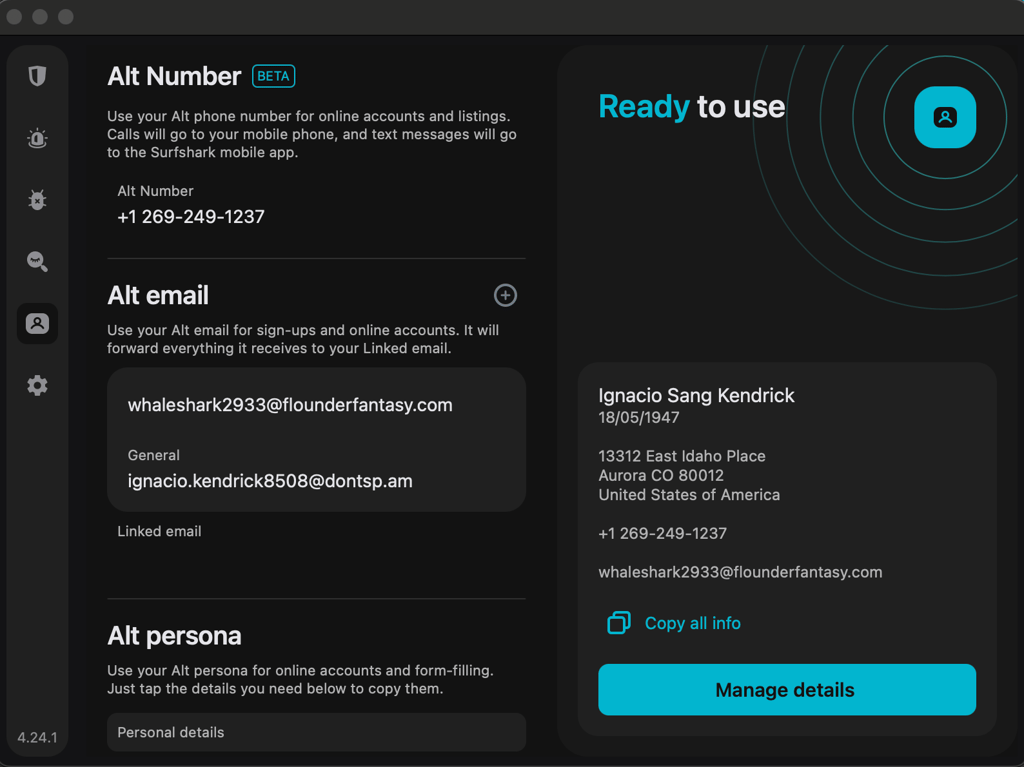Viewport: 1024px width, 767px height.
Task: Click the name Ignacio Sang Kendrick
Action: click(696, 395)
